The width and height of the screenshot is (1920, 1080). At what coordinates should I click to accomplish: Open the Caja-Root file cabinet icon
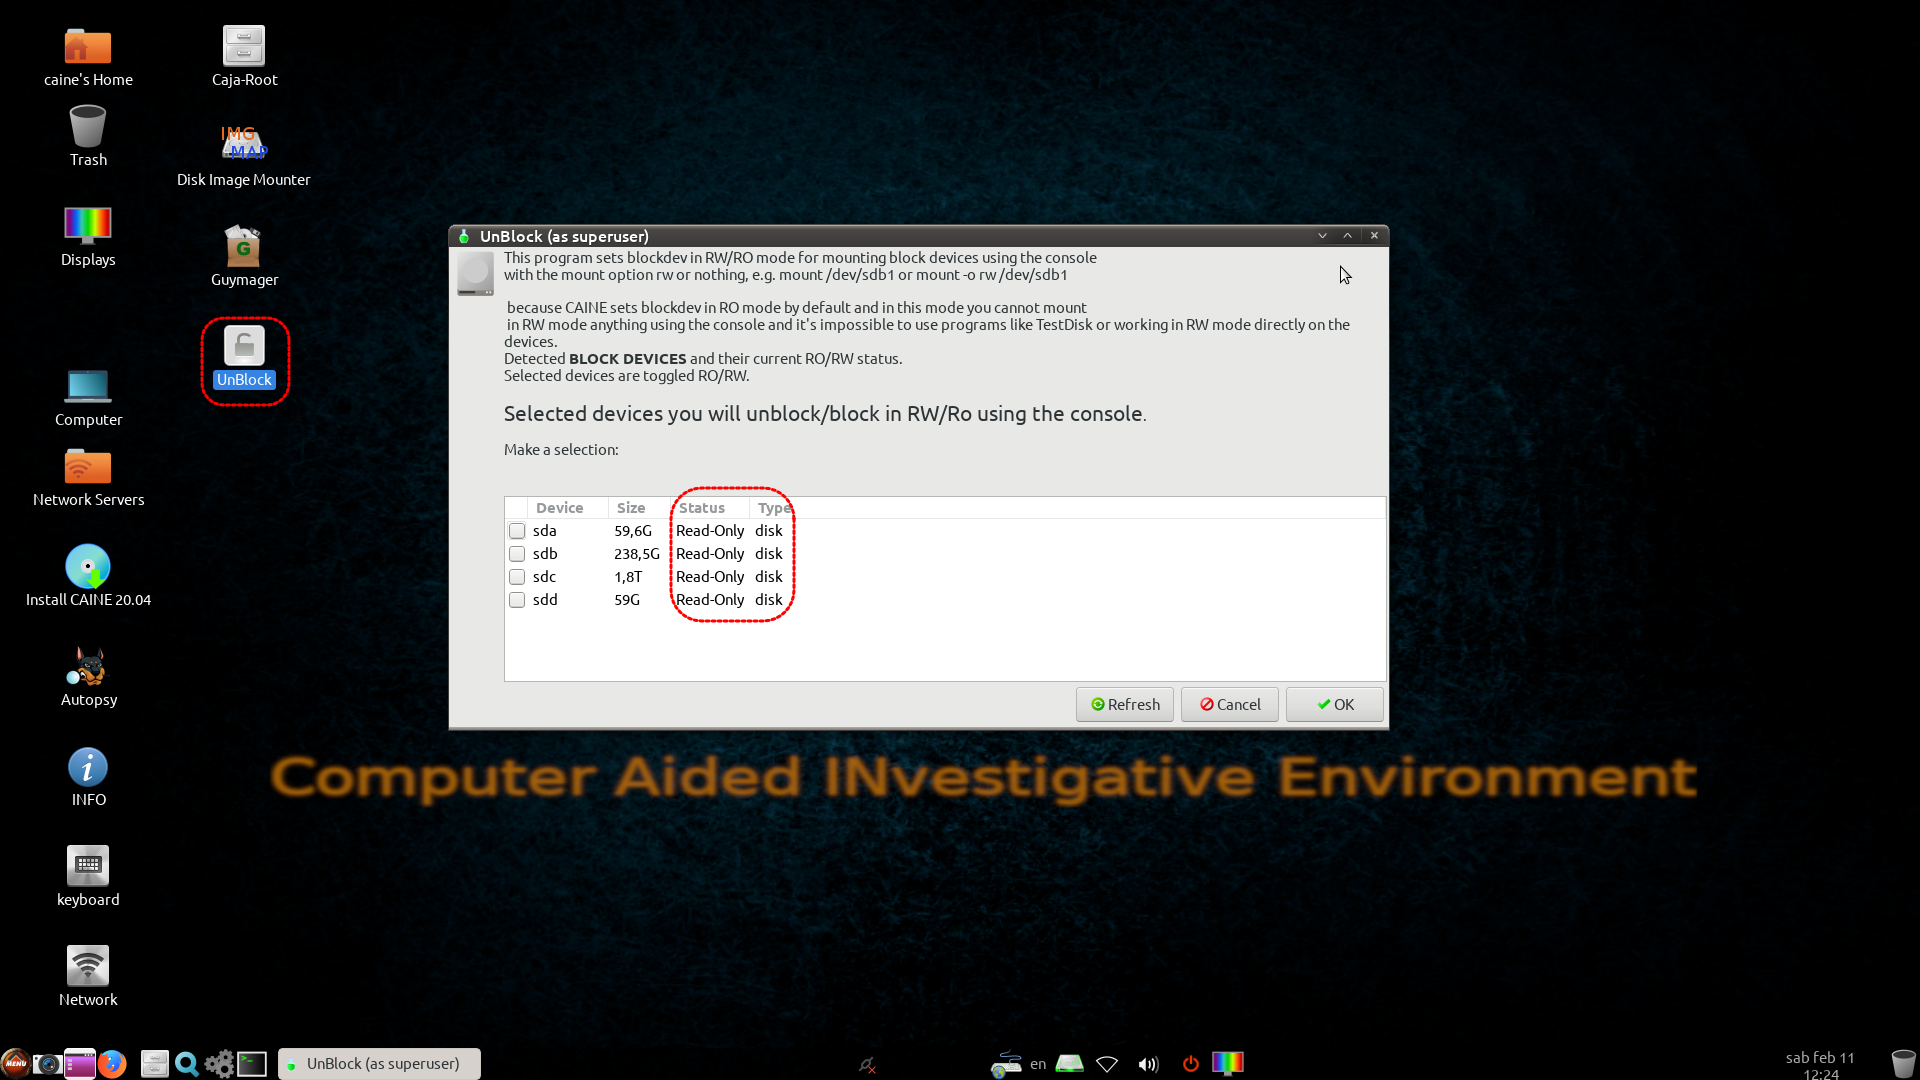pos(243,46)
